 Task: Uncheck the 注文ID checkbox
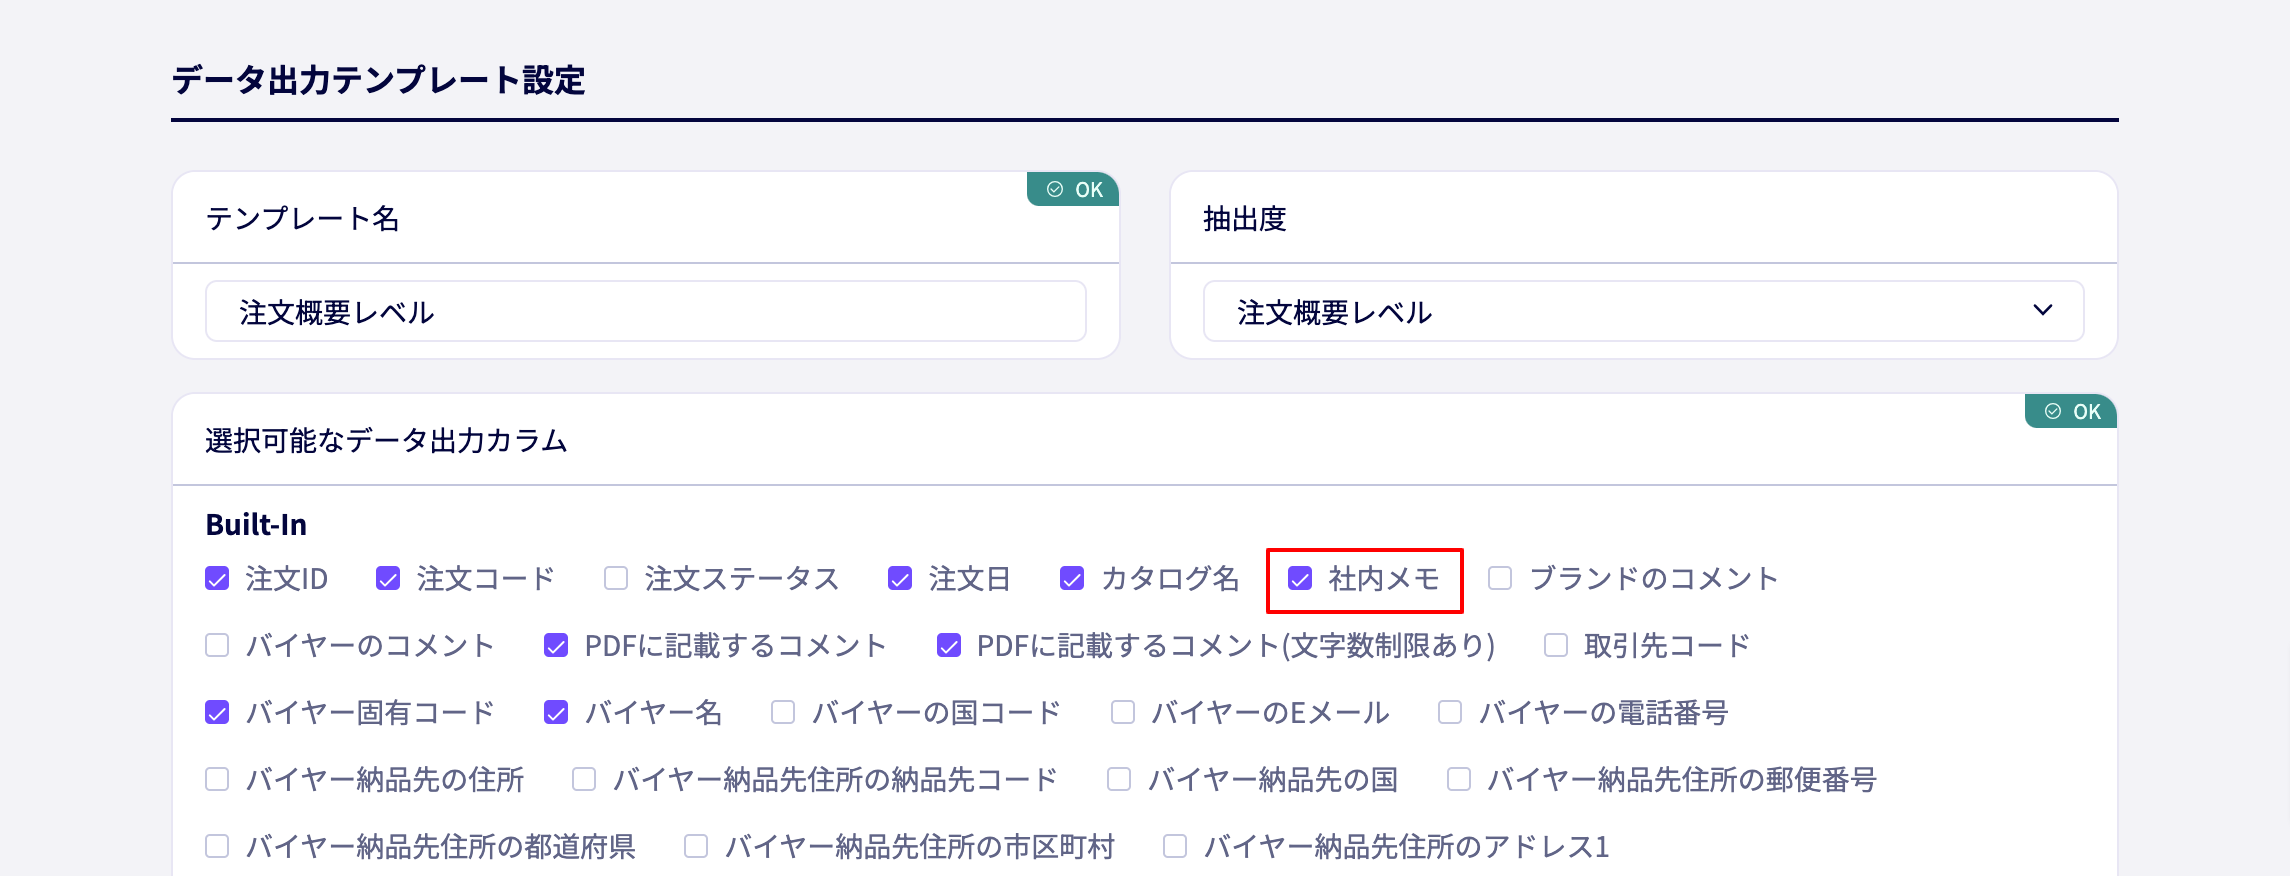[x=217, y=579]
